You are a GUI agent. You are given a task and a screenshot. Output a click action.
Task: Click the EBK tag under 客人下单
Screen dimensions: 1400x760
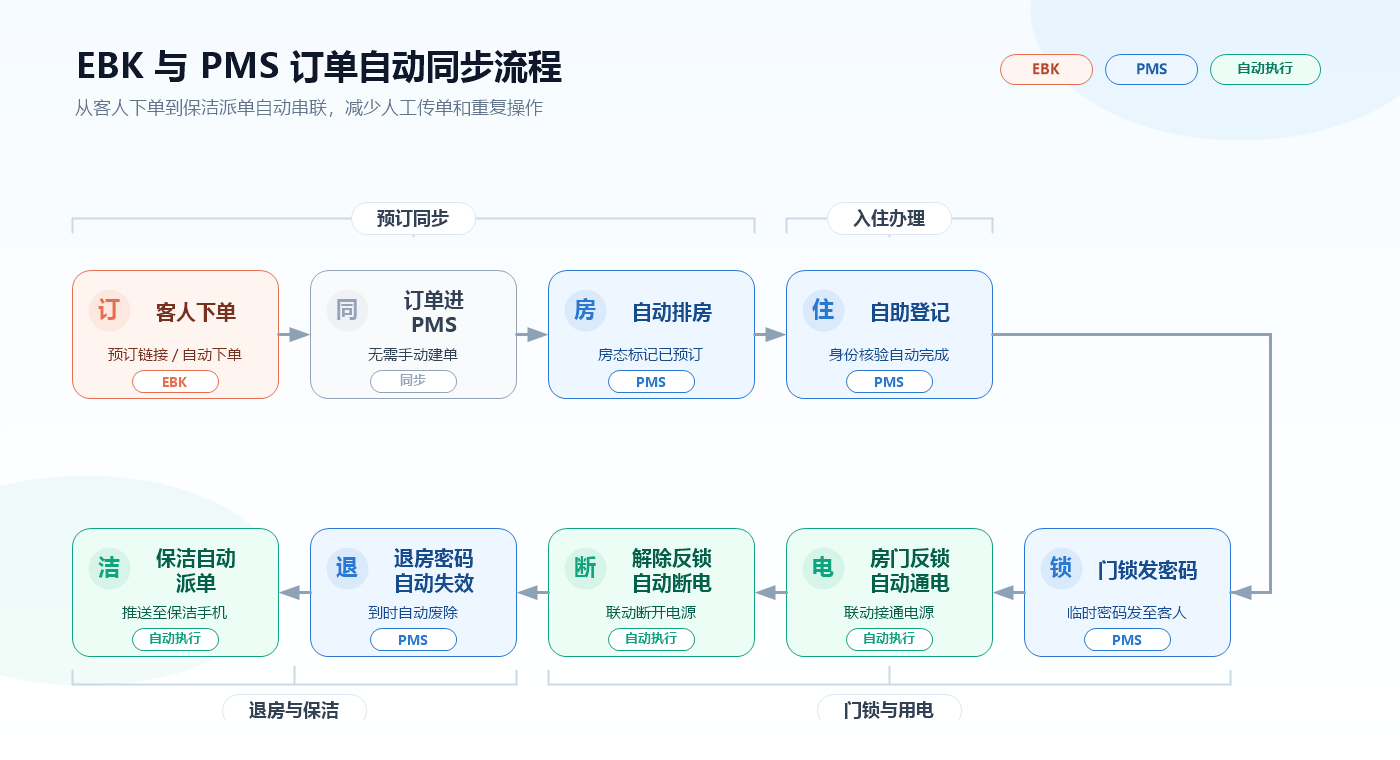coord(175,382)
